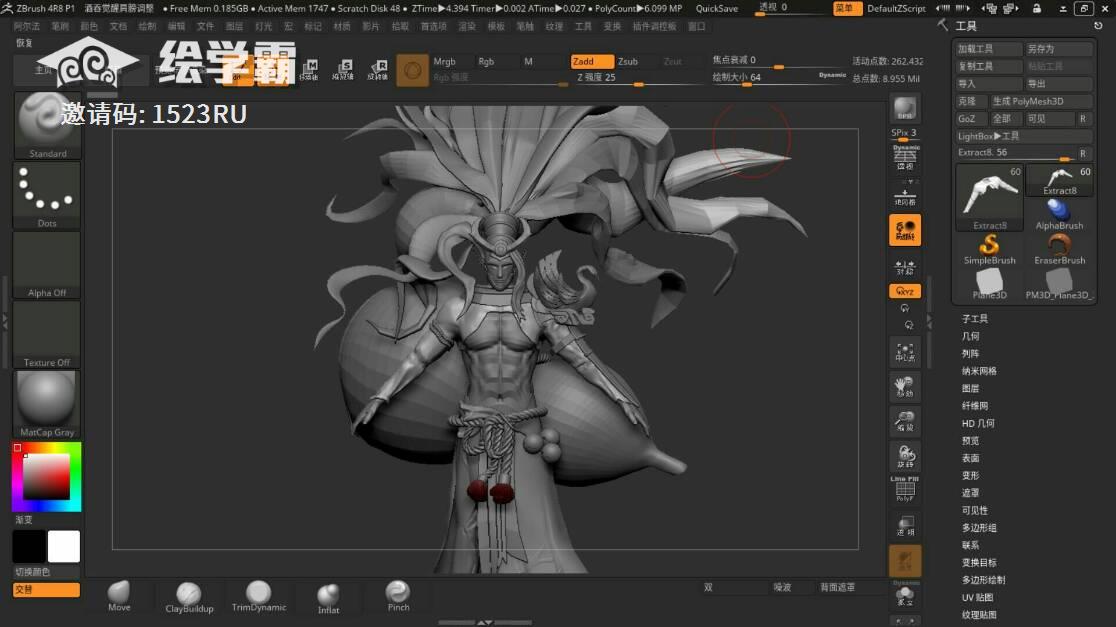Click the move canvas hand icon

[905, 386]
